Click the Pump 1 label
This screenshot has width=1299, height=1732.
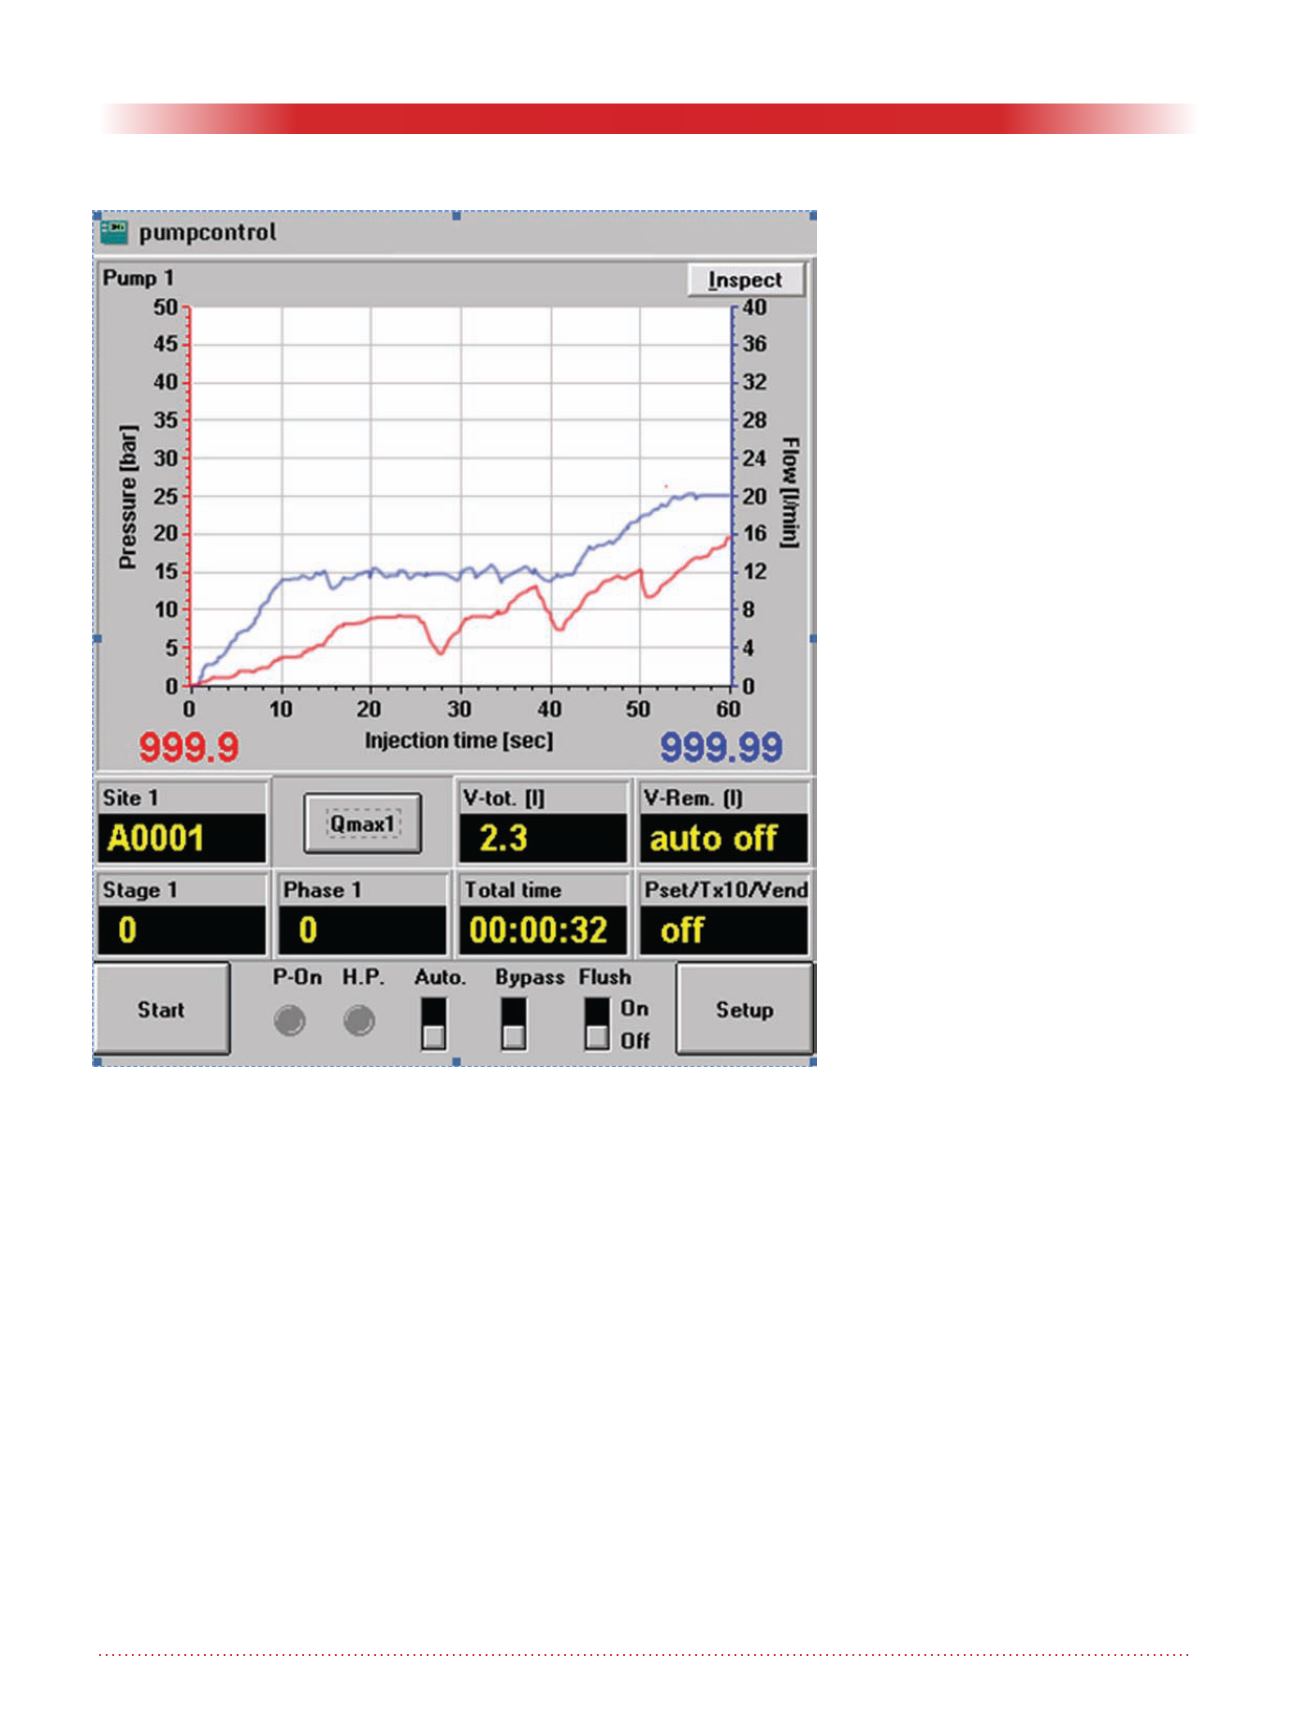[x=138, y=278]
